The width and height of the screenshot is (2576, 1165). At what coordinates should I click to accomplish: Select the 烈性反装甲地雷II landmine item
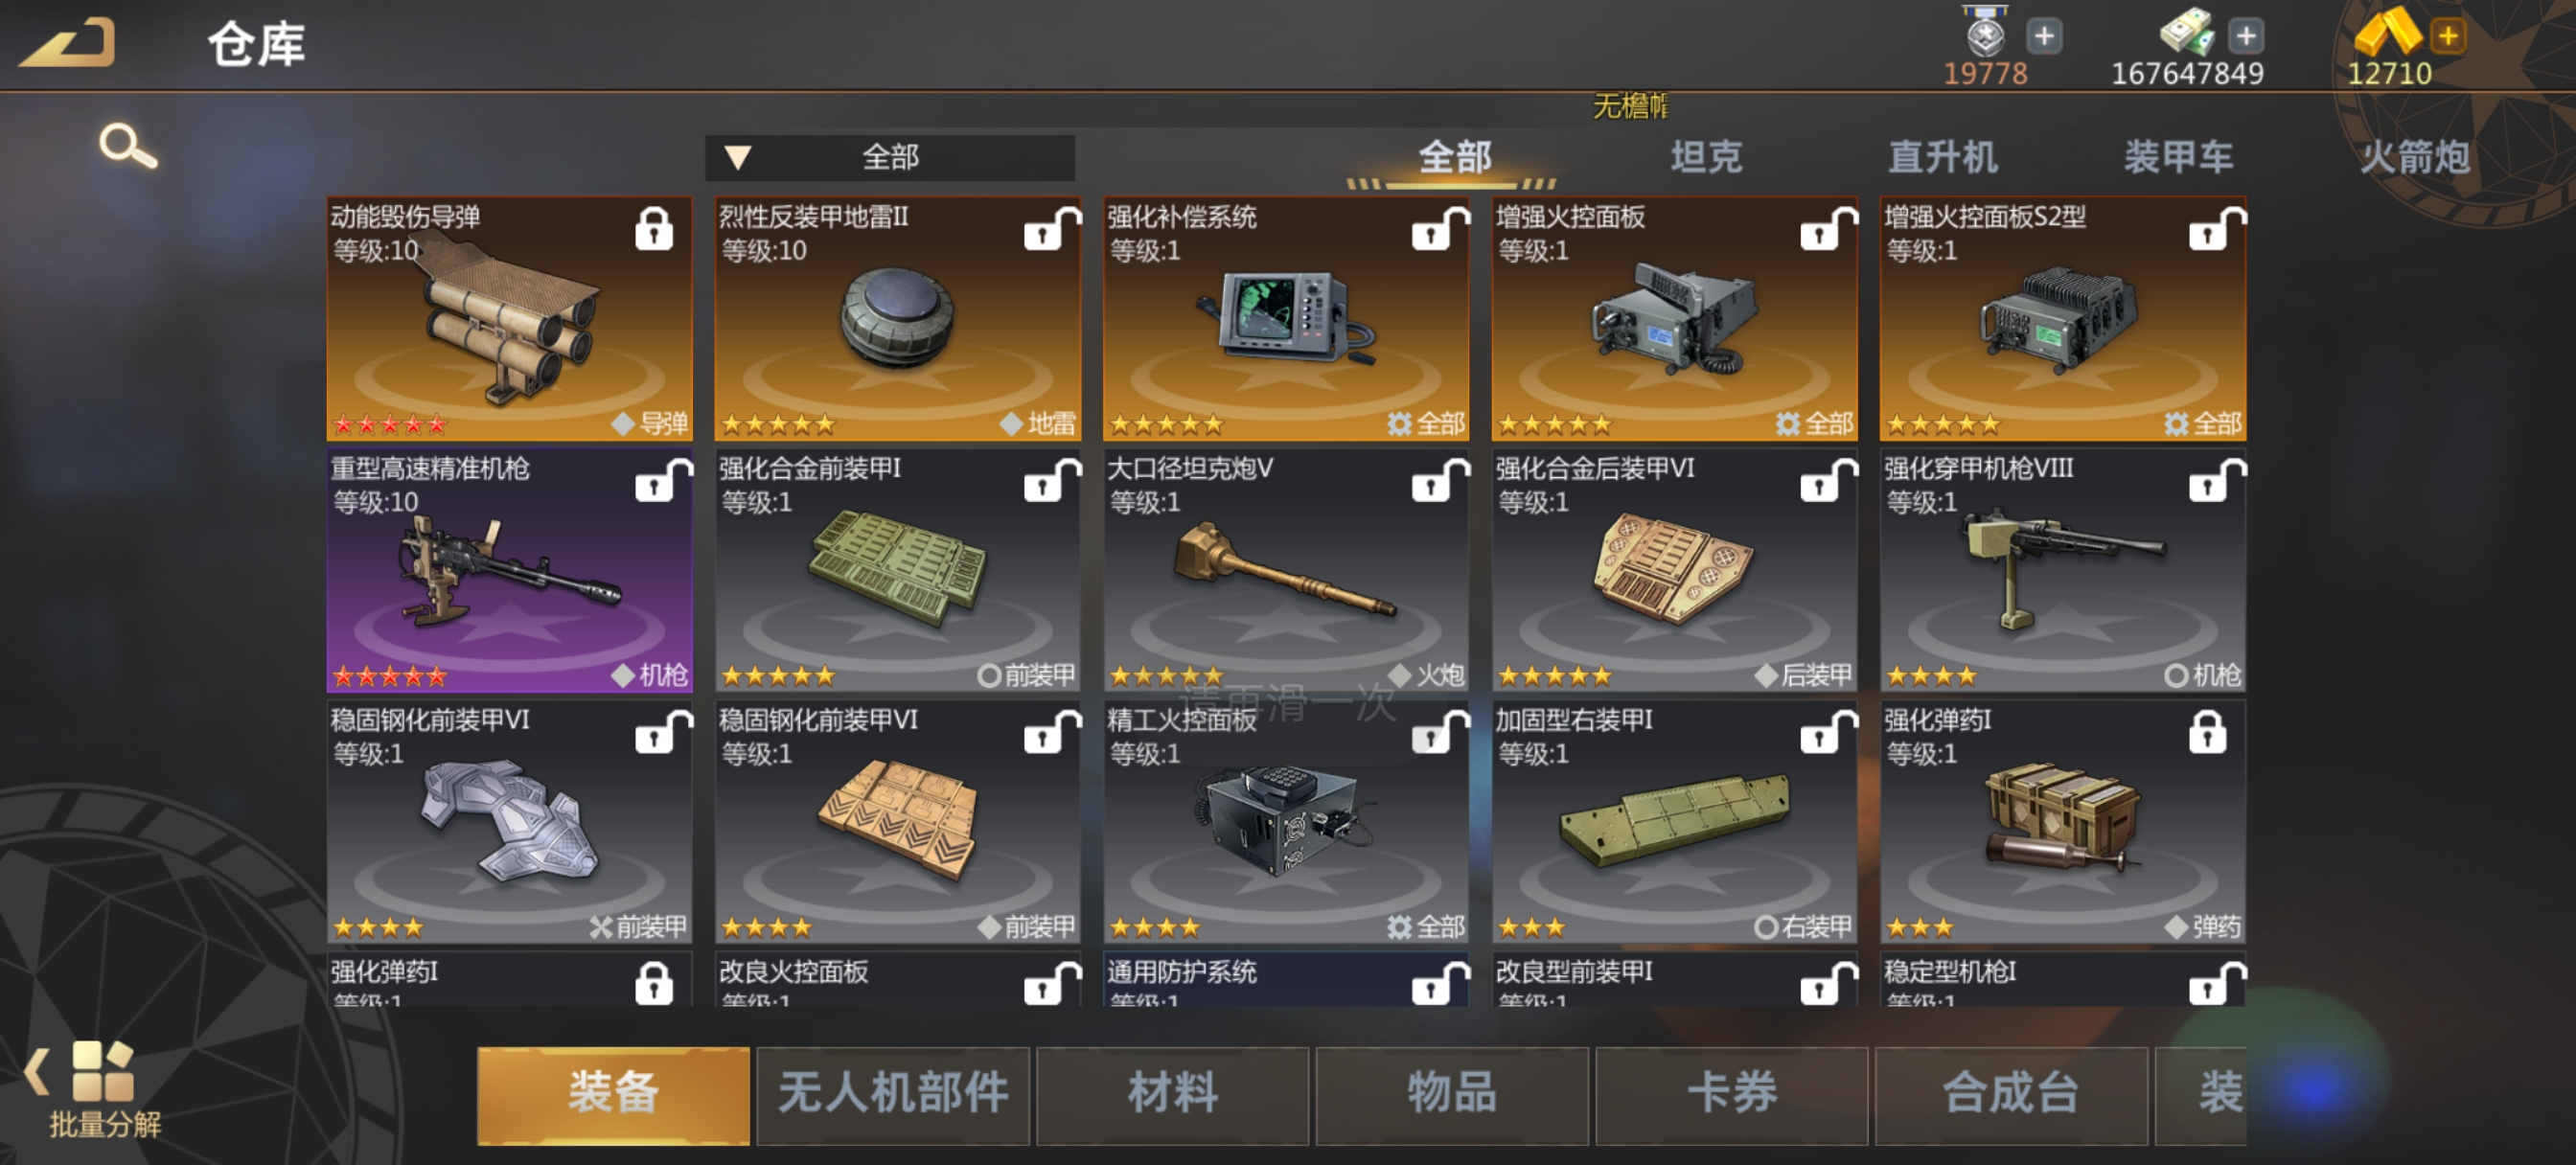tap(897, 318)
